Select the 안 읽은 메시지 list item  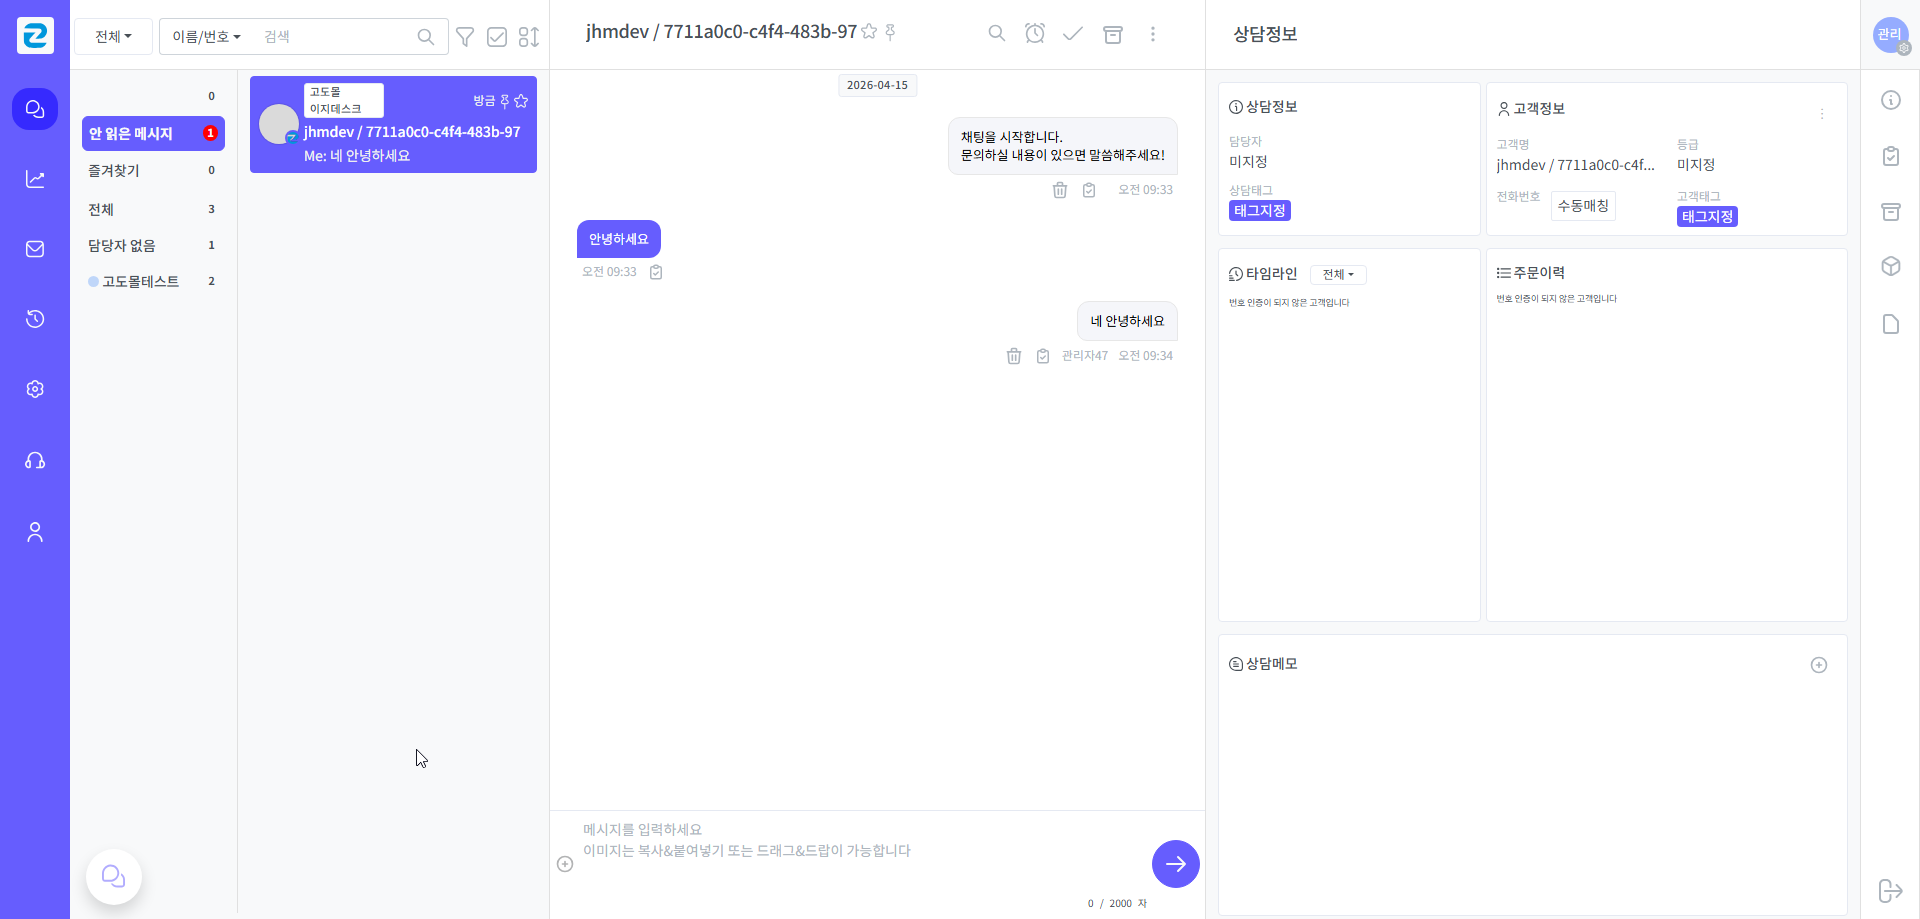[152, 133]
